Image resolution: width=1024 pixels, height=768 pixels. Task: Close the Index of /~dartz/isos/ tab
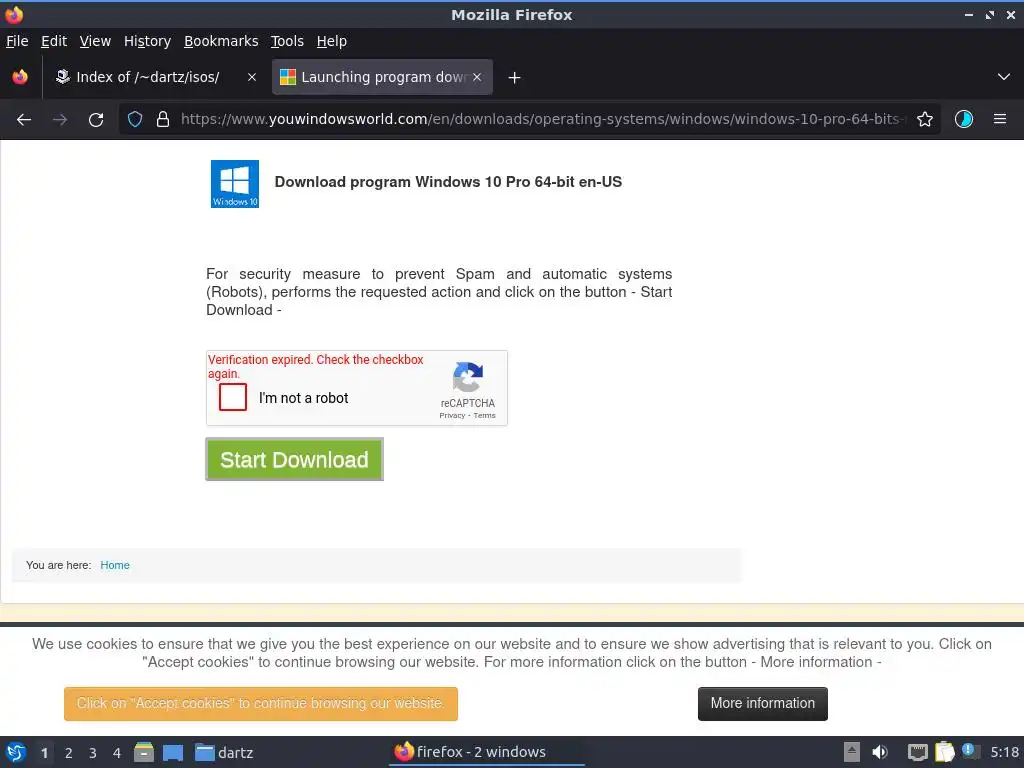click(x=252, y=77)
